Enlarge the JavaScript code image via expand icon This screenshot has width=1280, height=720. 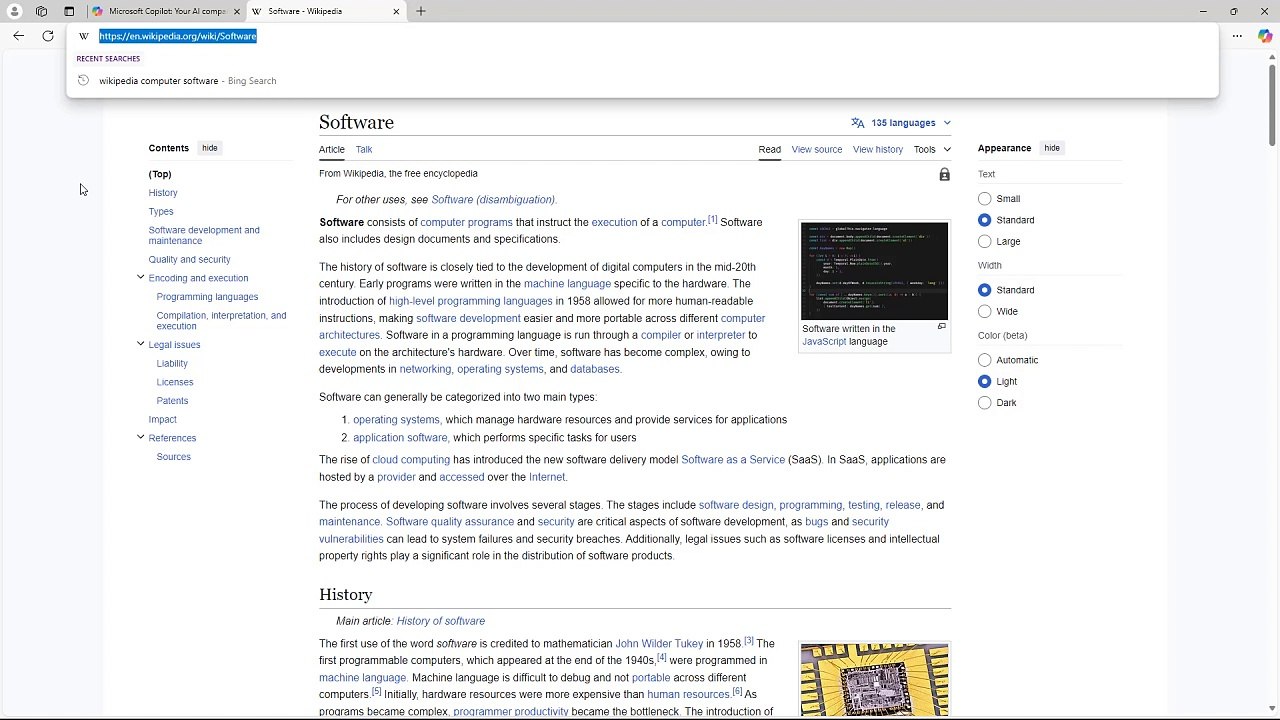point(941,327)
